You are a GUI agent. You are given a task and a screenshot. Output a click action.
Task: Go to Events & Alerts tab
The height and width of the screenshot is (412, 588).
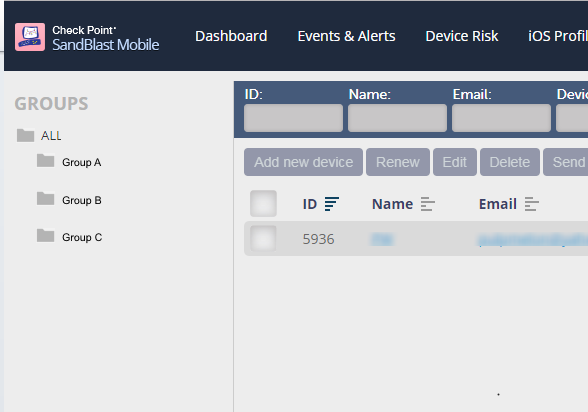(x=346, y=36)
